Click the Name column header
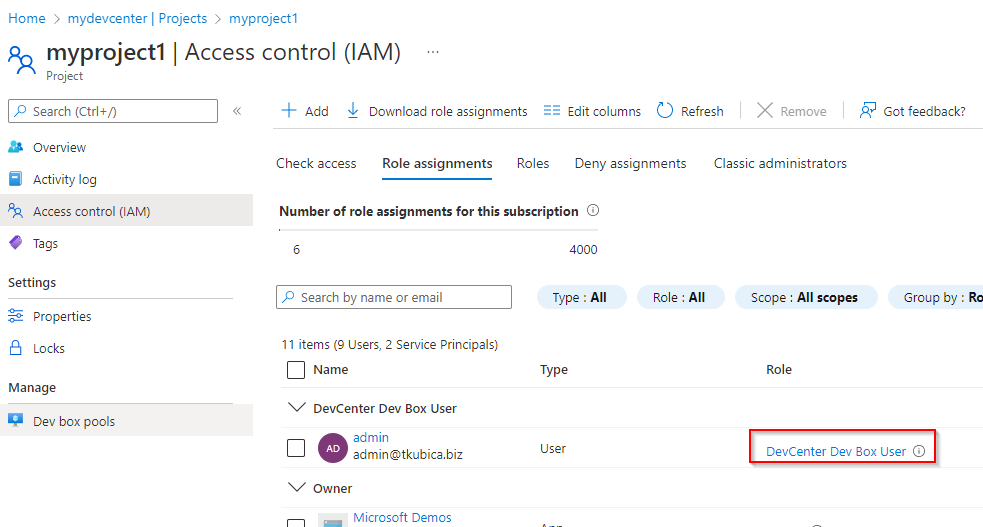Viewport: 983px width, 527px height. pyautogui.click(x=330, y=370)
